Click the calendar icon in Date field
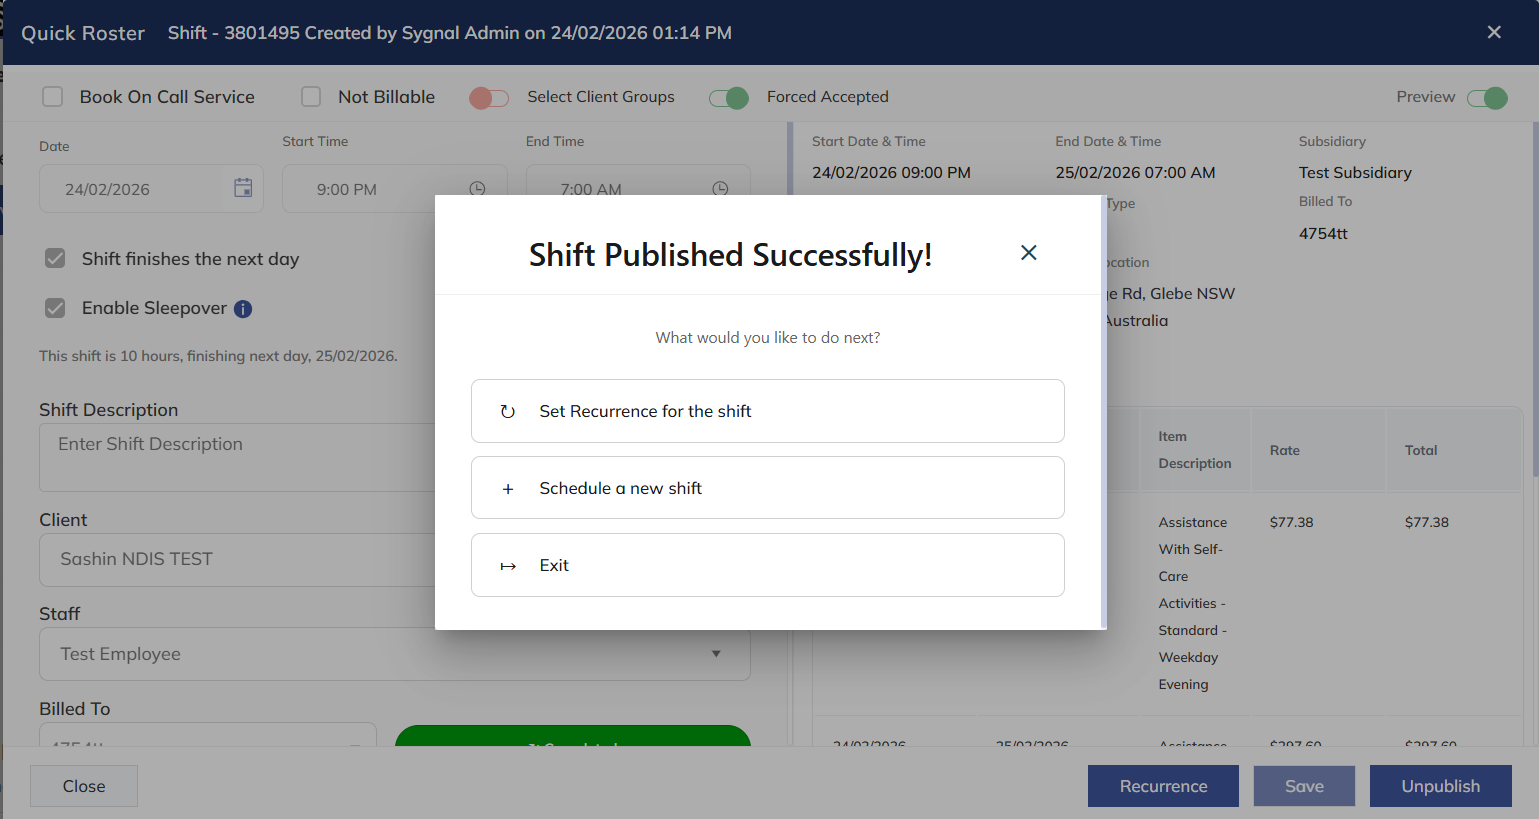This screenshot has height=819, width=1539. pyautogui.click(x=243, y=188)
